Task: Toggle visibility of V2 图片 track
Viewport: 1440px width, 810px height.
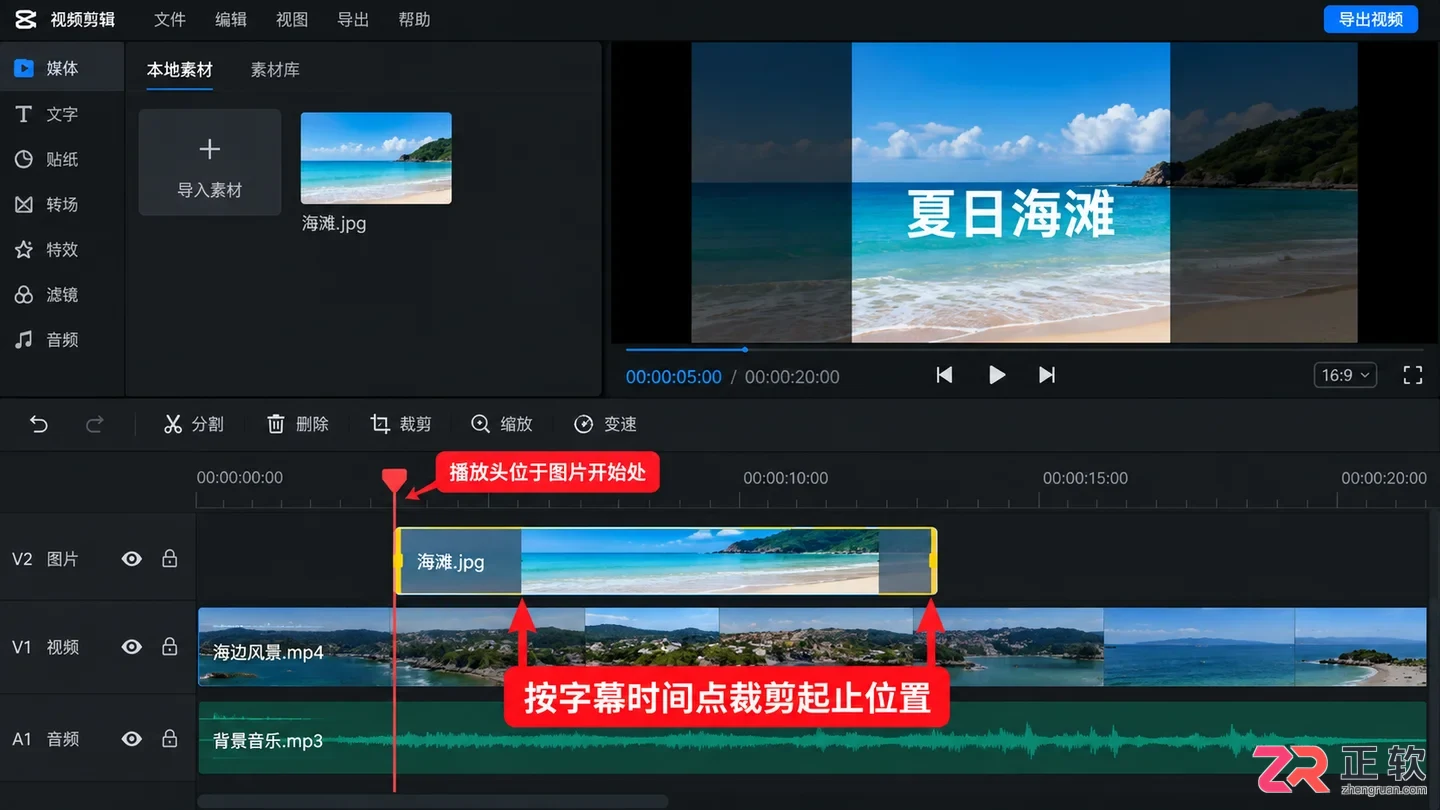Action: pos(131,558)
